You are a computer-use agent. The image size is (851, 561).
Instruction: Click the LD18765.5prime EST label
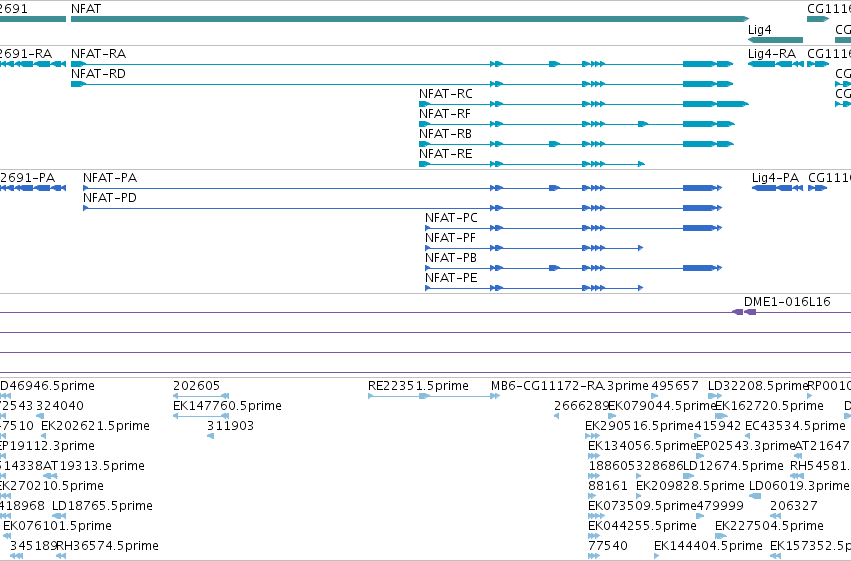(103, 506)
